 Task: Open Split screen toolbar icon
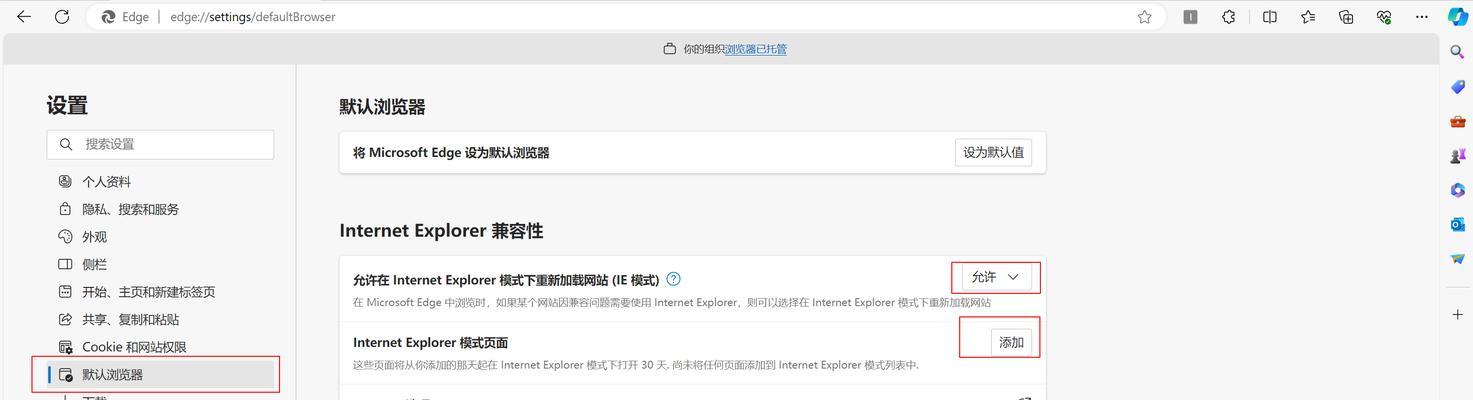pos(1269,17)
